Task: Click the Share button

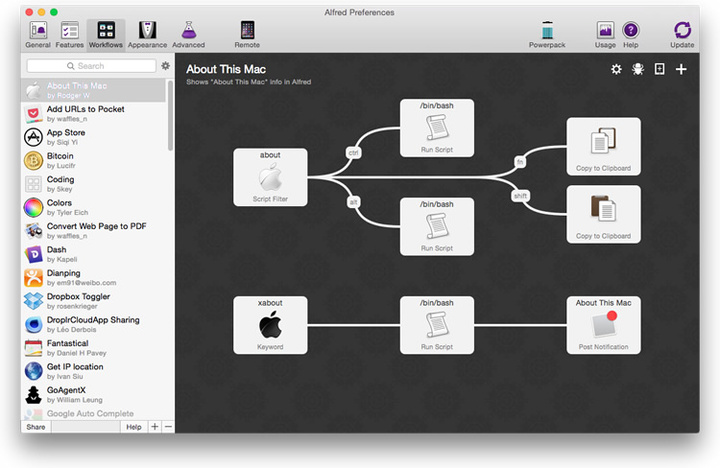Action: (x=36, y=426)
